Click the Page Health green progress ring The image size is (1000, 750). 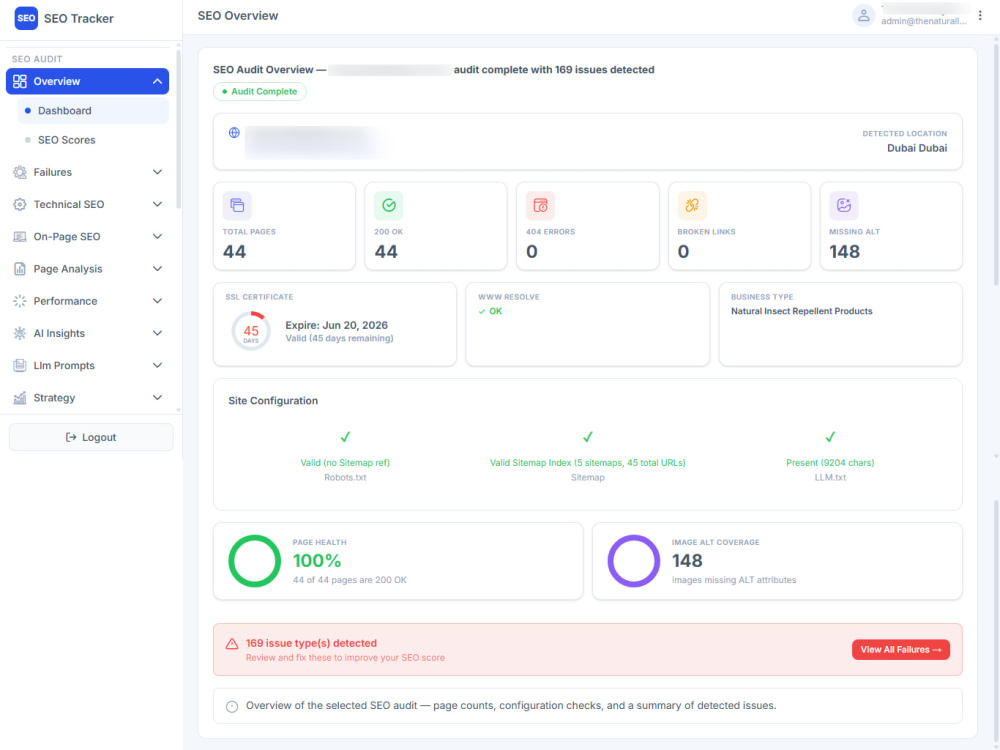coord(254,561)
